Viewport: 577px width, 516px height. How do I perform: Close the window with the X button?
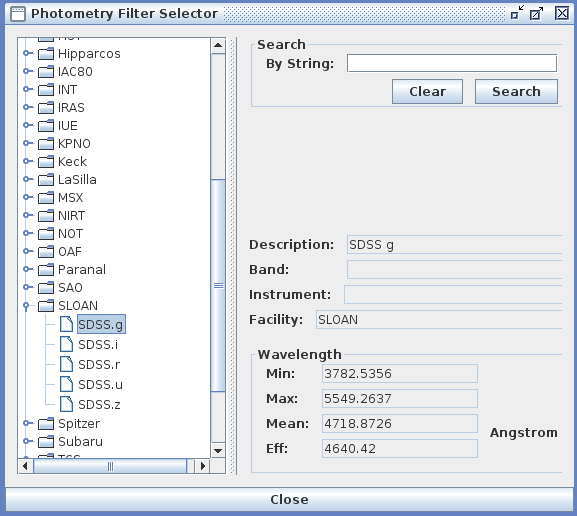pos(562,13)
